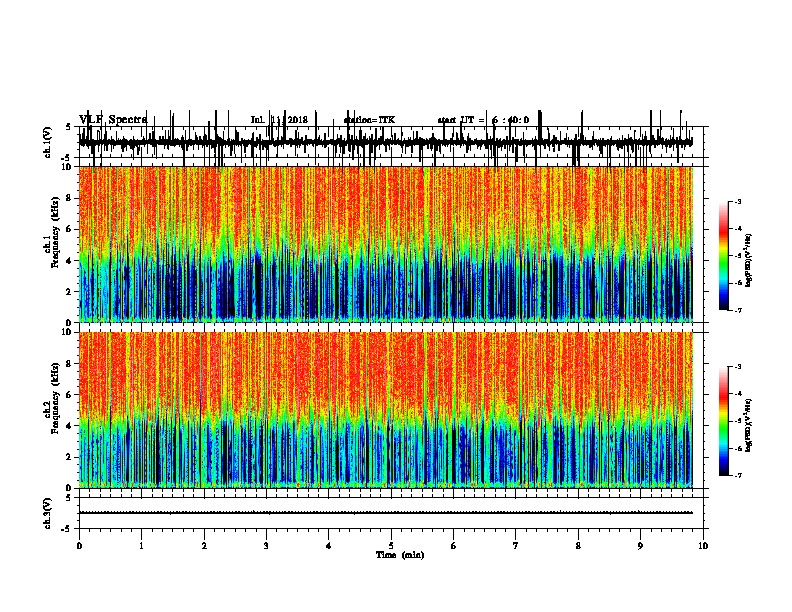Click the "VLF Spectra" title text

(113, 119)
